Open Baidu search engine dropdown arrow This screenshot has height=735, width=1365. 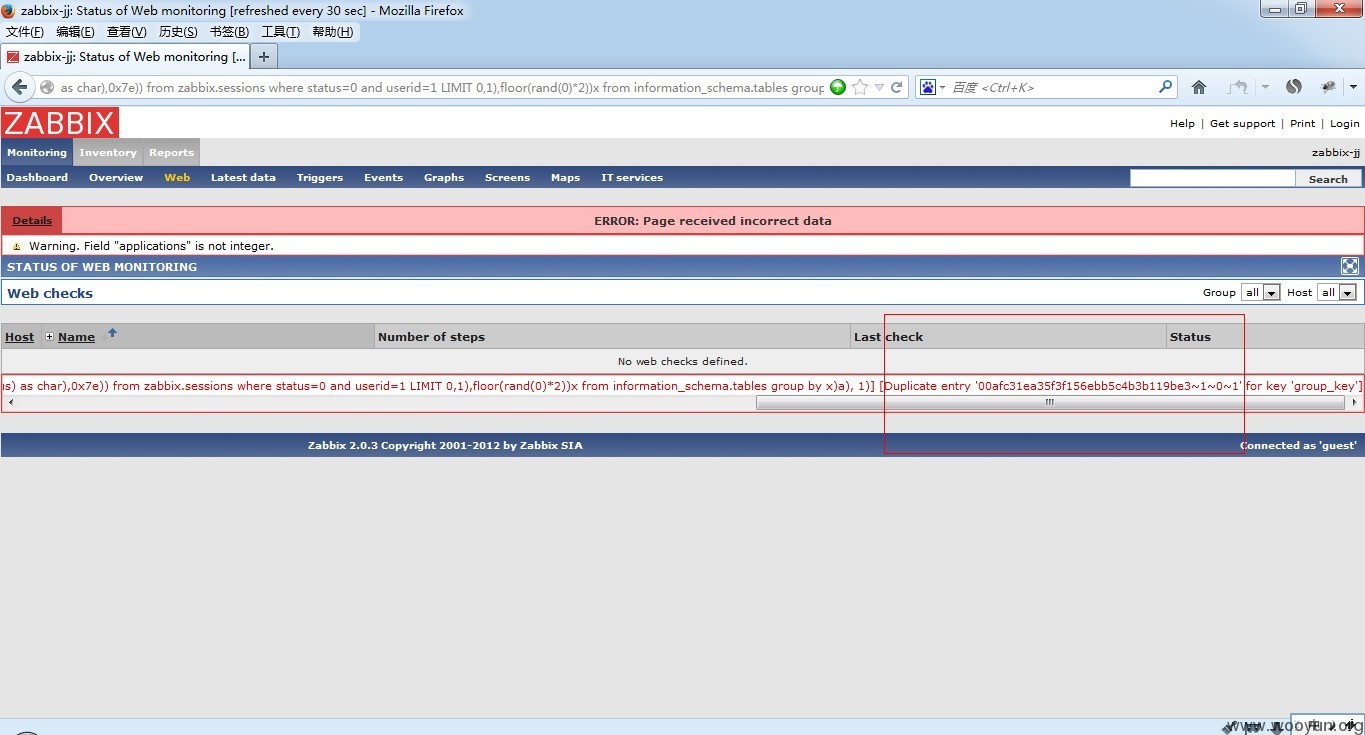pos(942,88)
